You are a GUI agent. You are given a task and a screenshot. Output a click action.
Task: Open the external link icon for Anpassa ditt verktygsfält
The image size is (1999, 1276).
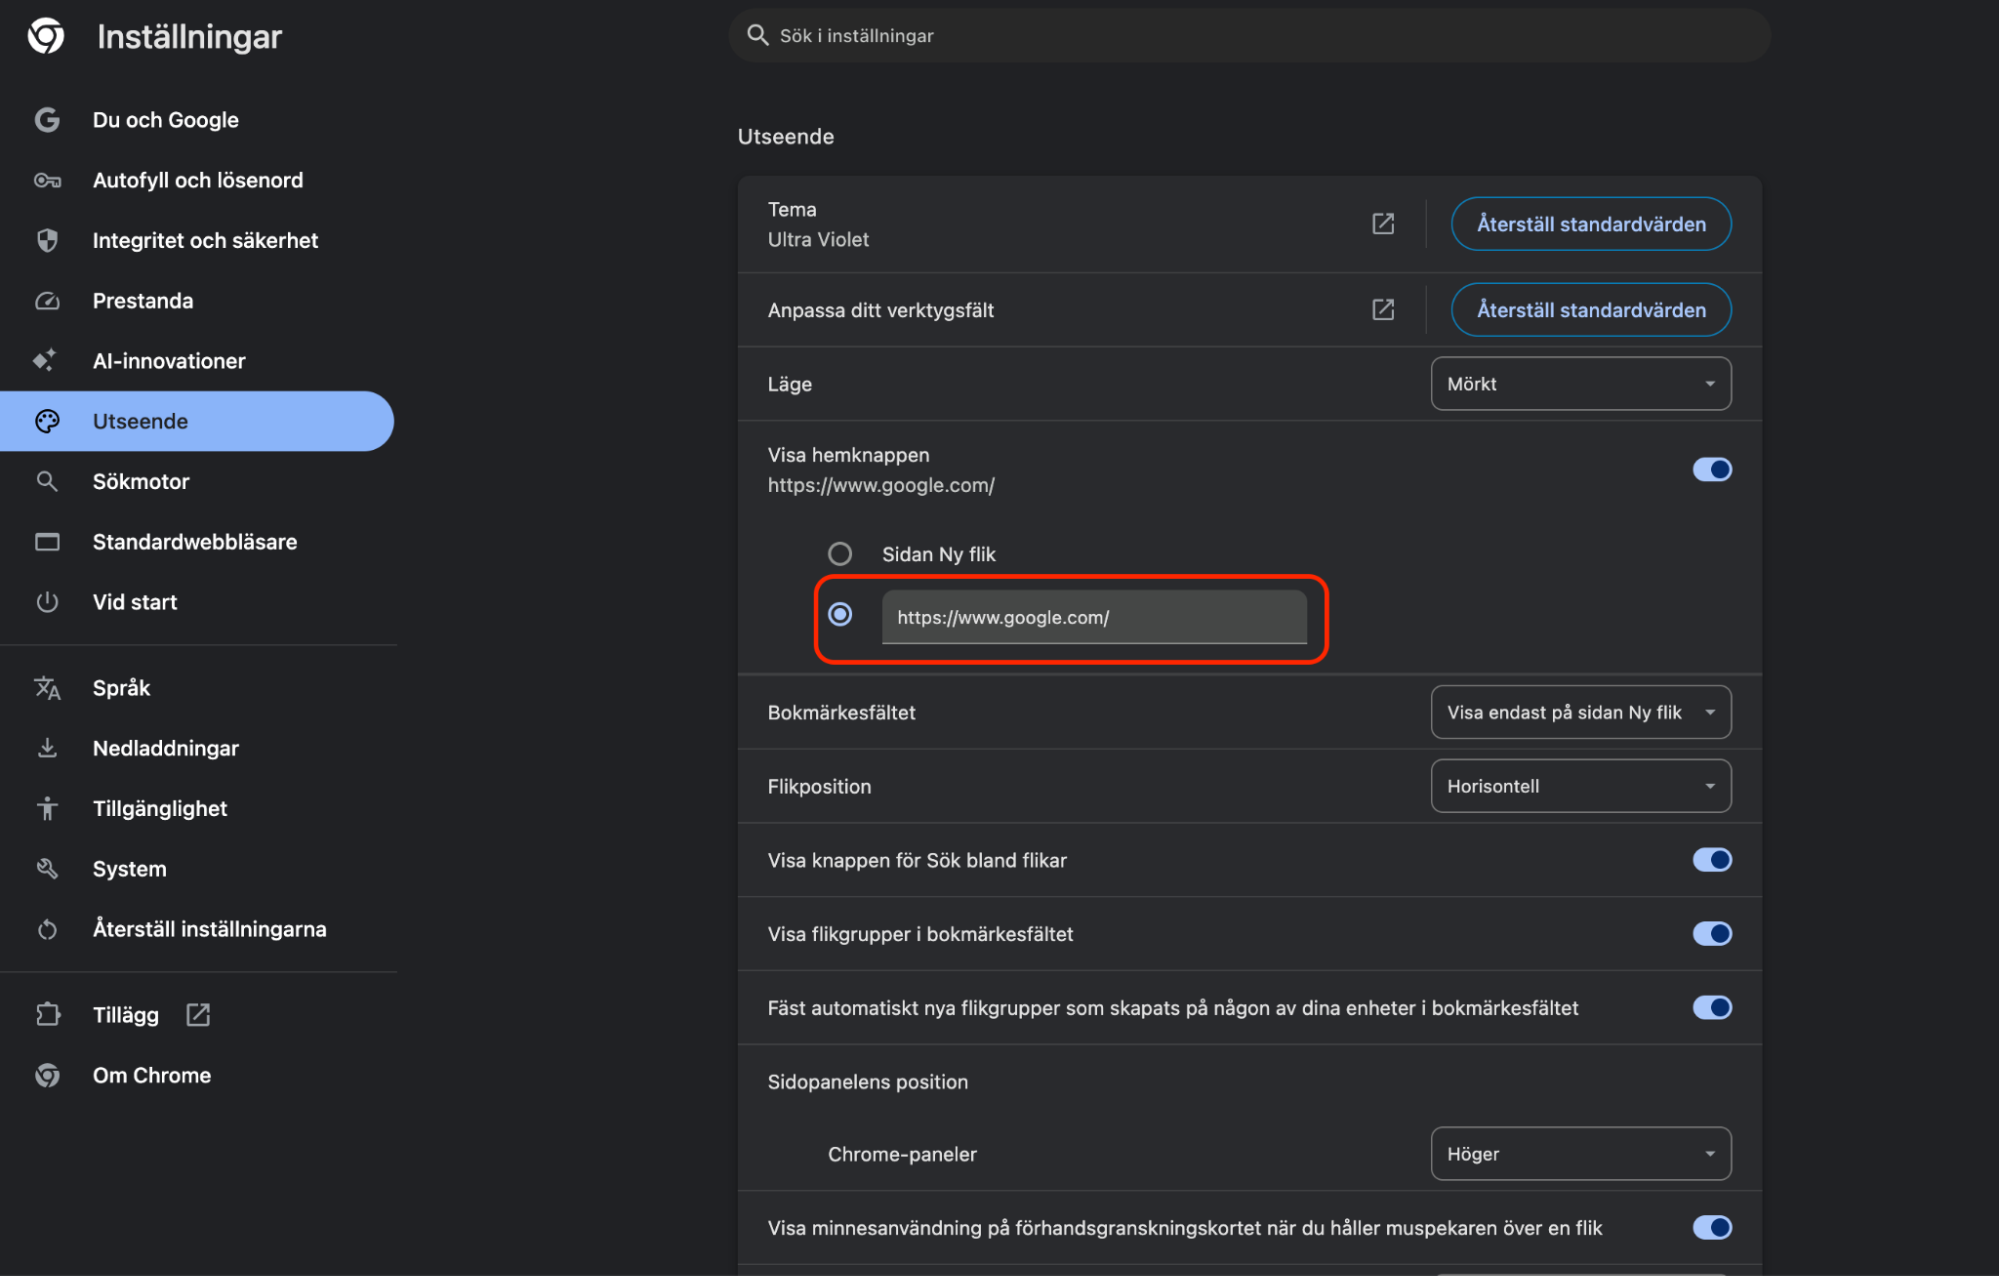coord(1383,310)
